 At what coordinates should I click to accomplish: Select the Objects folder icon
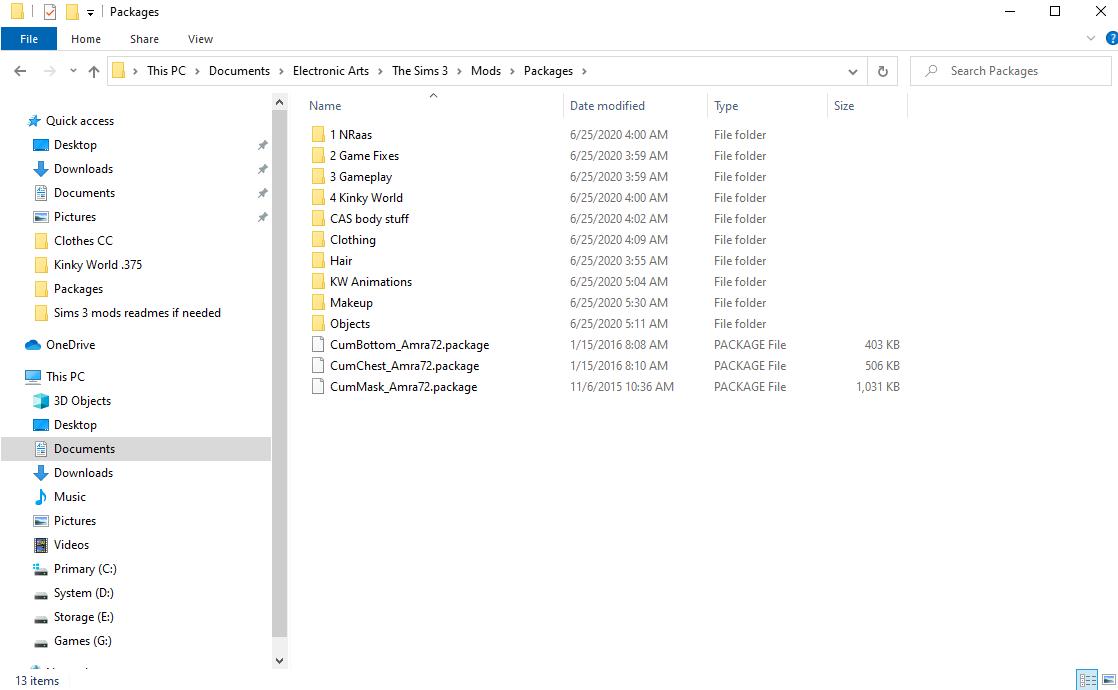tap(318, 324)
